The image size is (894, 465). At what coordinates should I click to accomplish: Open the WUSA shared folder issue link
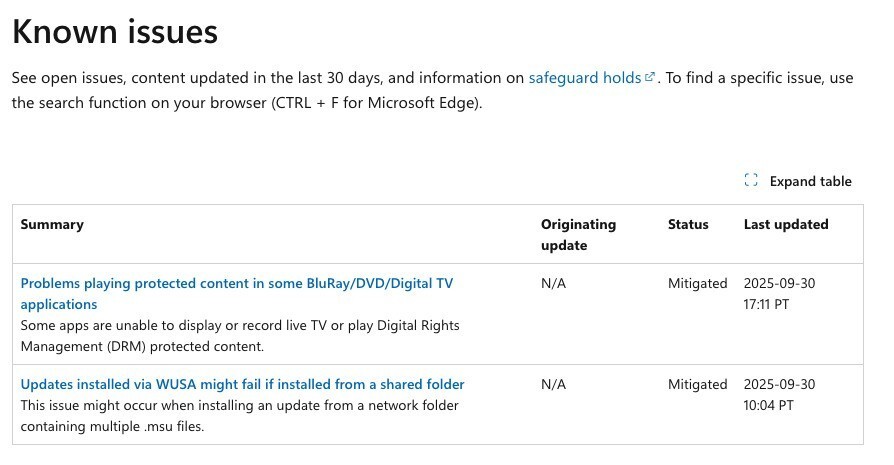click(x=242, y=384)
